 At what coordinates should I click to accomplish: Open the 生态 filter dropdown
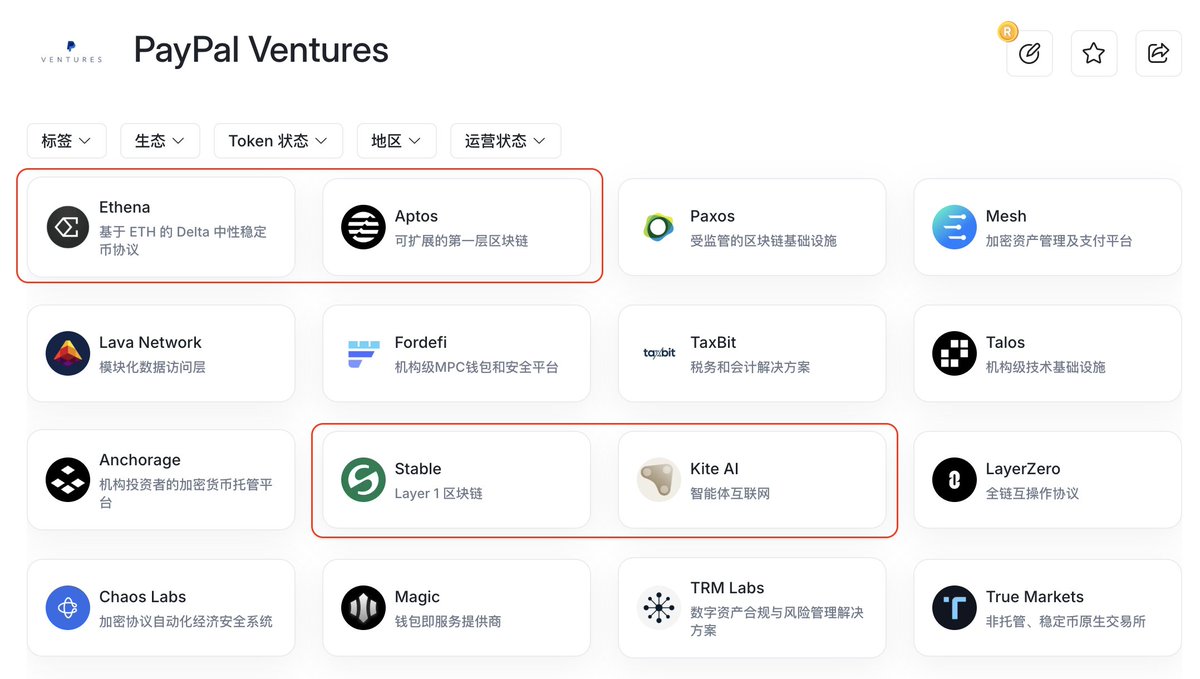160,141
